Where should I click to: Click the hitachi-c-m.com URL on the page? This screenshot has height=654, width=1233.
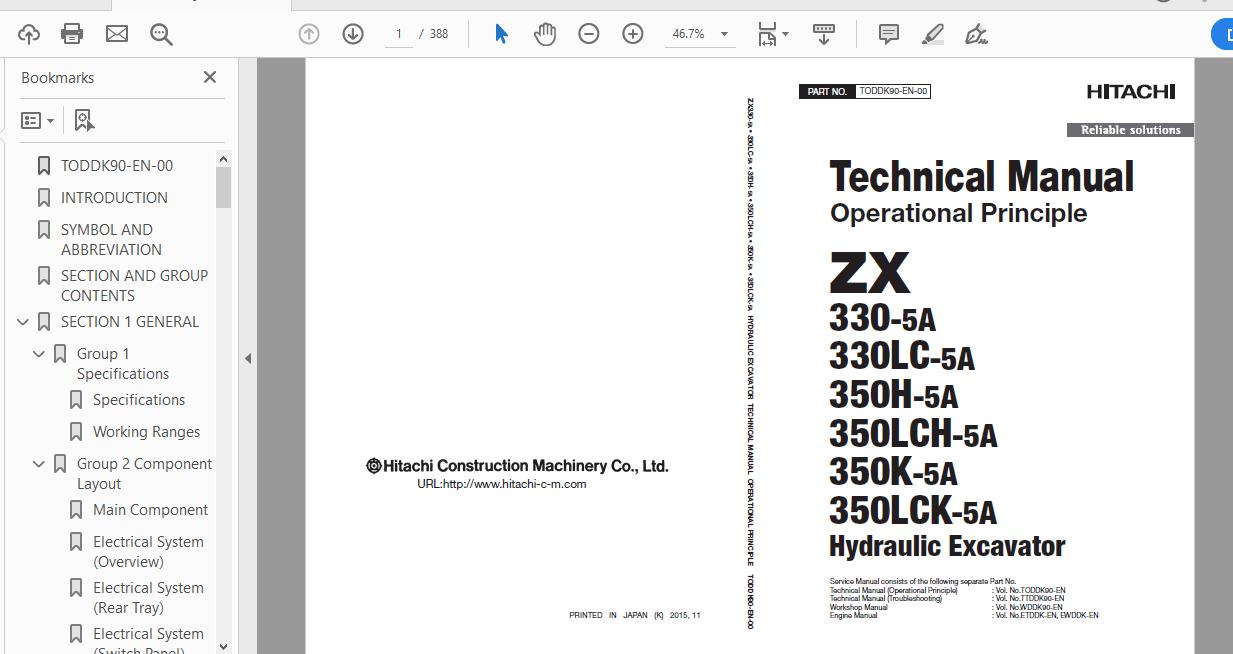pyautogui.click(x=501, y=484)
